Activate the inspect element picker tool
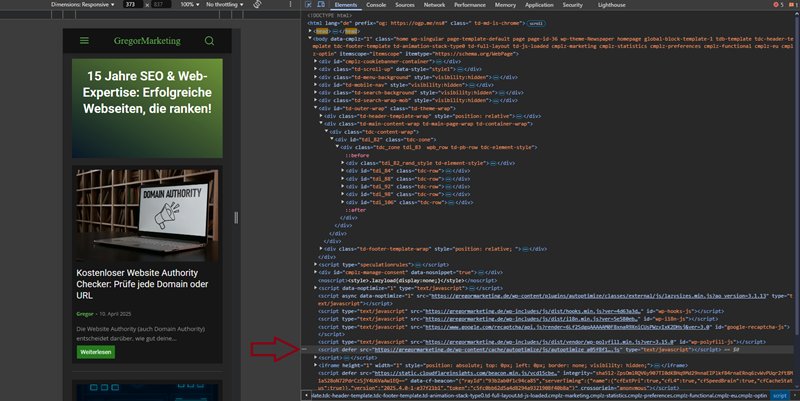This screenshot has height=401, width=800. [309, 5]
